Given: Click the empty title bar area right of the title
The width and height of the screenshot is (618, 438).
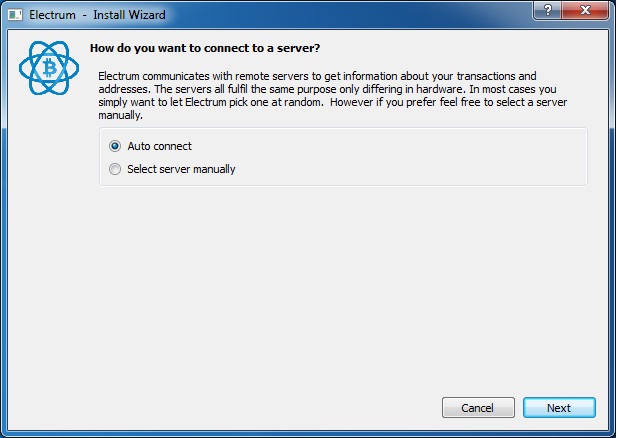Looking at the screenshot, I should tap(350, 14).
